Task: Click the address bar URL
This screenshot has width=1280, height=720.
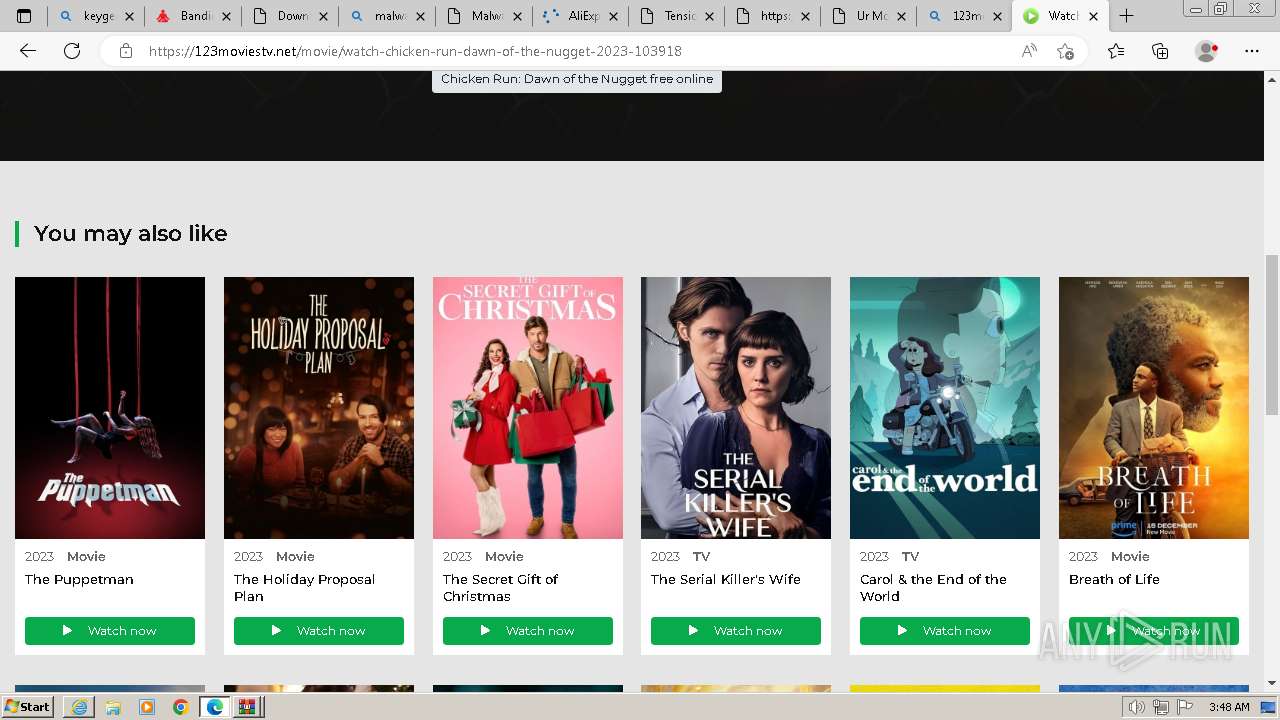Action: 415,51
